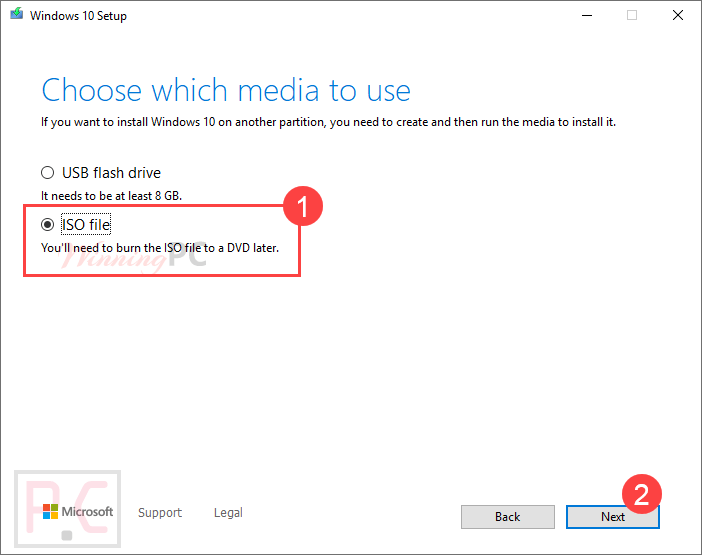
Task: Click the 'You'll need to burn the ISO file' text
Action: 160,248
